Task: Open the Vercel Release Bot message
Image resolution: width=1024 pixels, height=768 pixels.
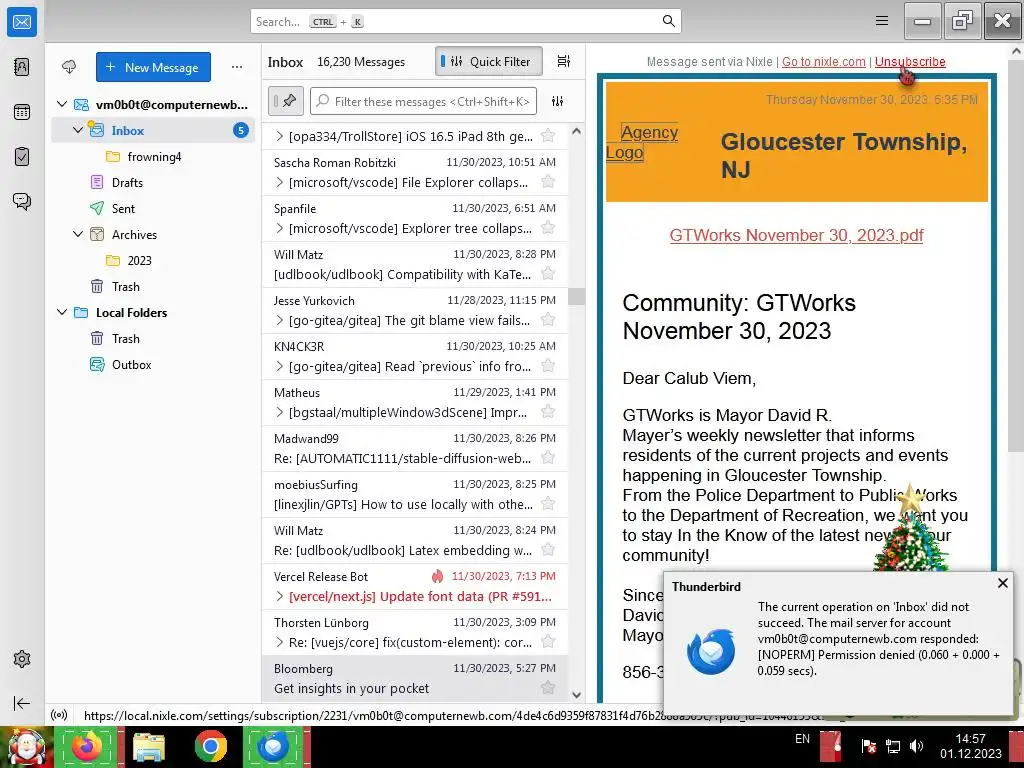Action: (415, 586)
